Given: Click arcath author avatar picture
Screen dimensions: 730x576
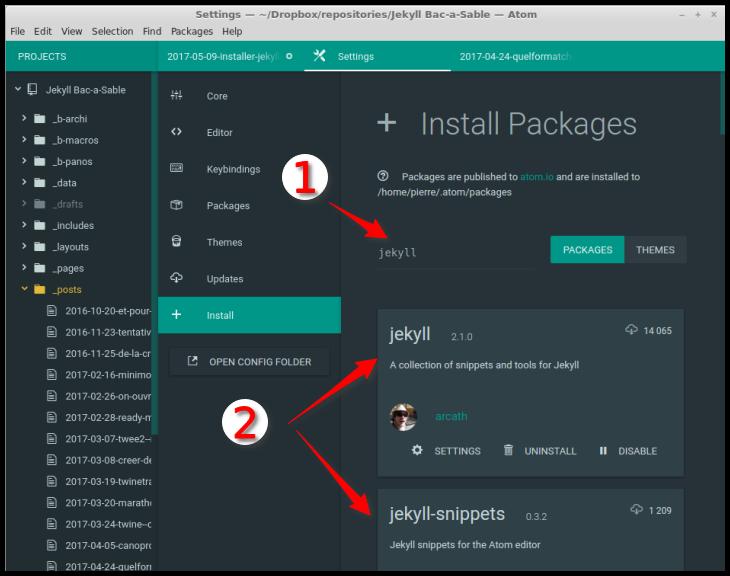Looking at the screenshot, I should click(403, 417).
